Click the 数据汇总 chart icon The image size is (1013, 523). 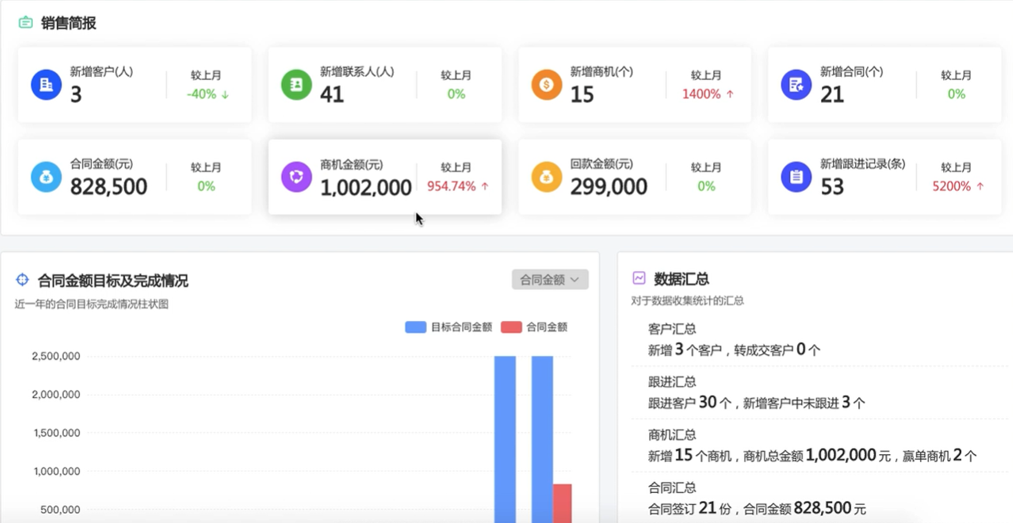tap(639, 279)
